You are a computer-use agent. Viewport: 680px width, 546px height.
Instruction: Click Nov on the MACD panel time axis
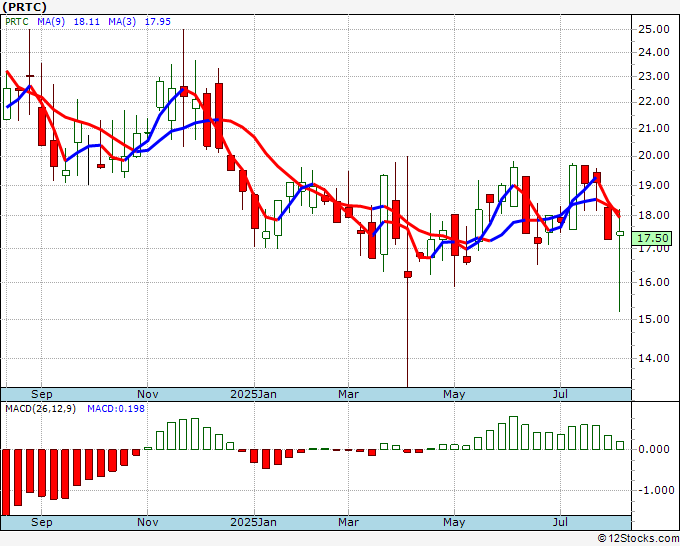click(147, 522)
